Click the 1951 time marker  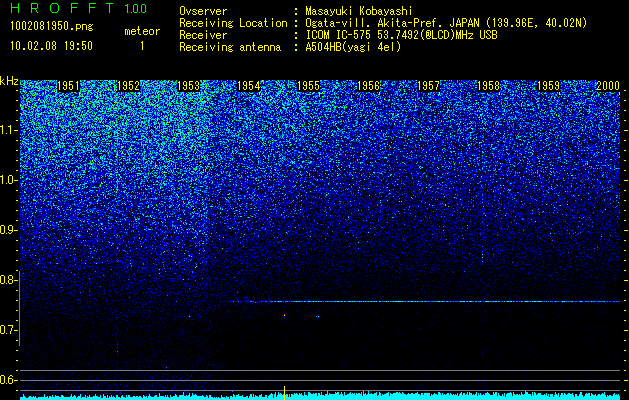[x=68, y=86]
